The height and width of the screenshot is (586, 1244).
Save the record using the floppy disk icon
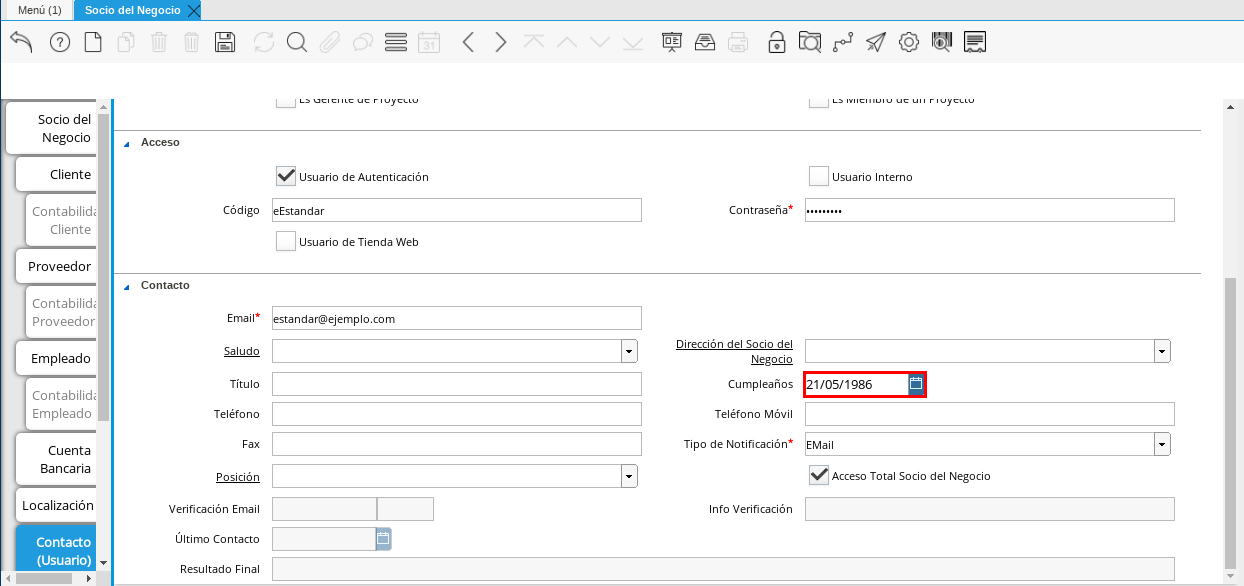click(225, 42)
